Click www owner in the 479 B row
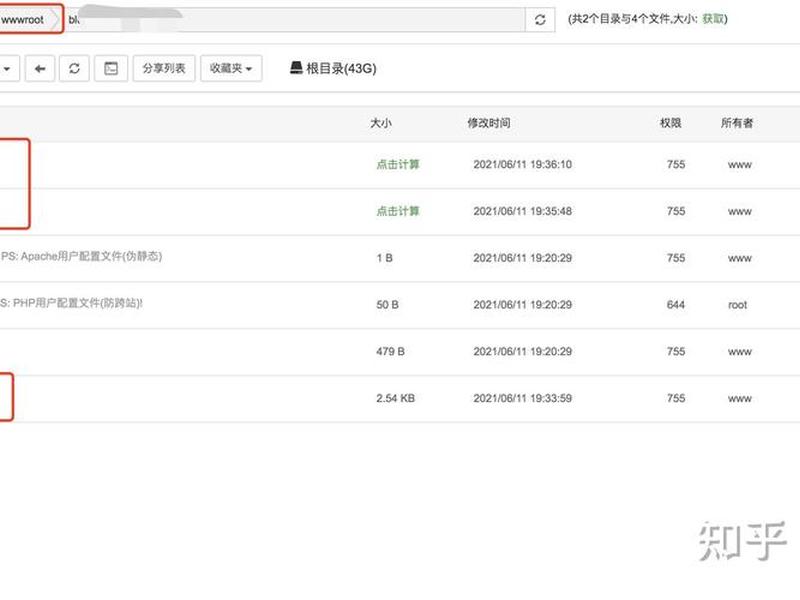Screen dimensions: 800x600 (x=740, y=352)
